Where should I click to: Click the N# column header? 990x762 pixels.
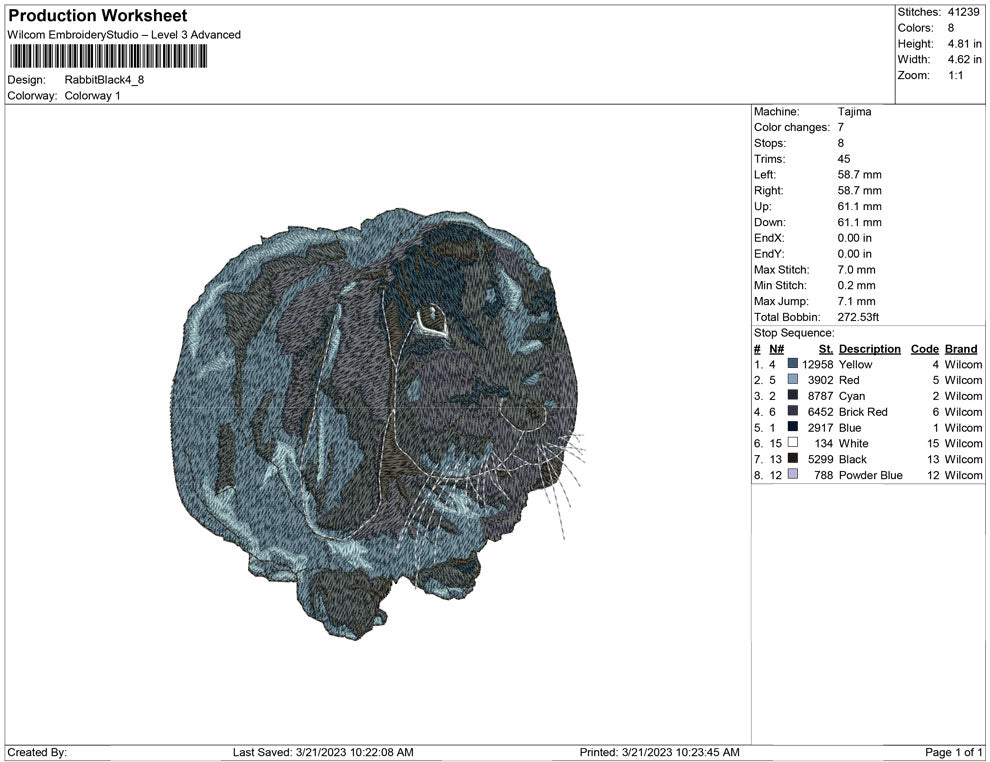776,349
